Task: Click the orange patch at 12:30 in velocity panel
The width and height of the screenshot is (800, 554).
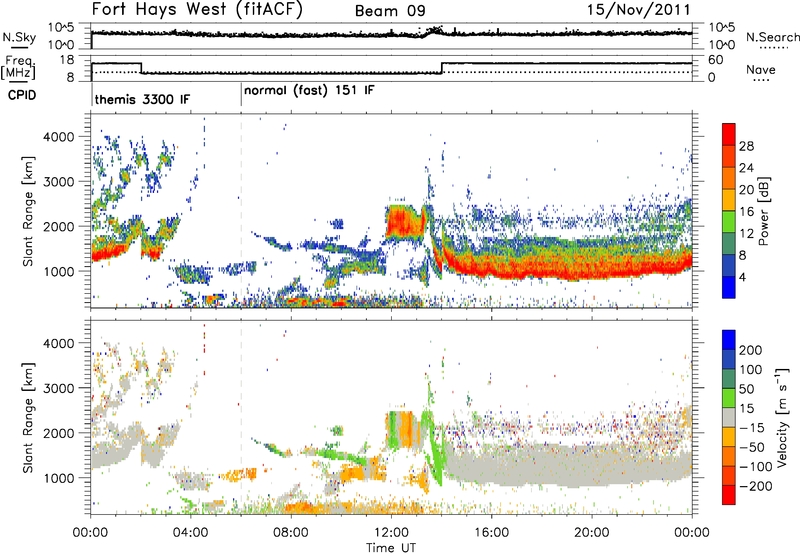Action: (407, 429)
